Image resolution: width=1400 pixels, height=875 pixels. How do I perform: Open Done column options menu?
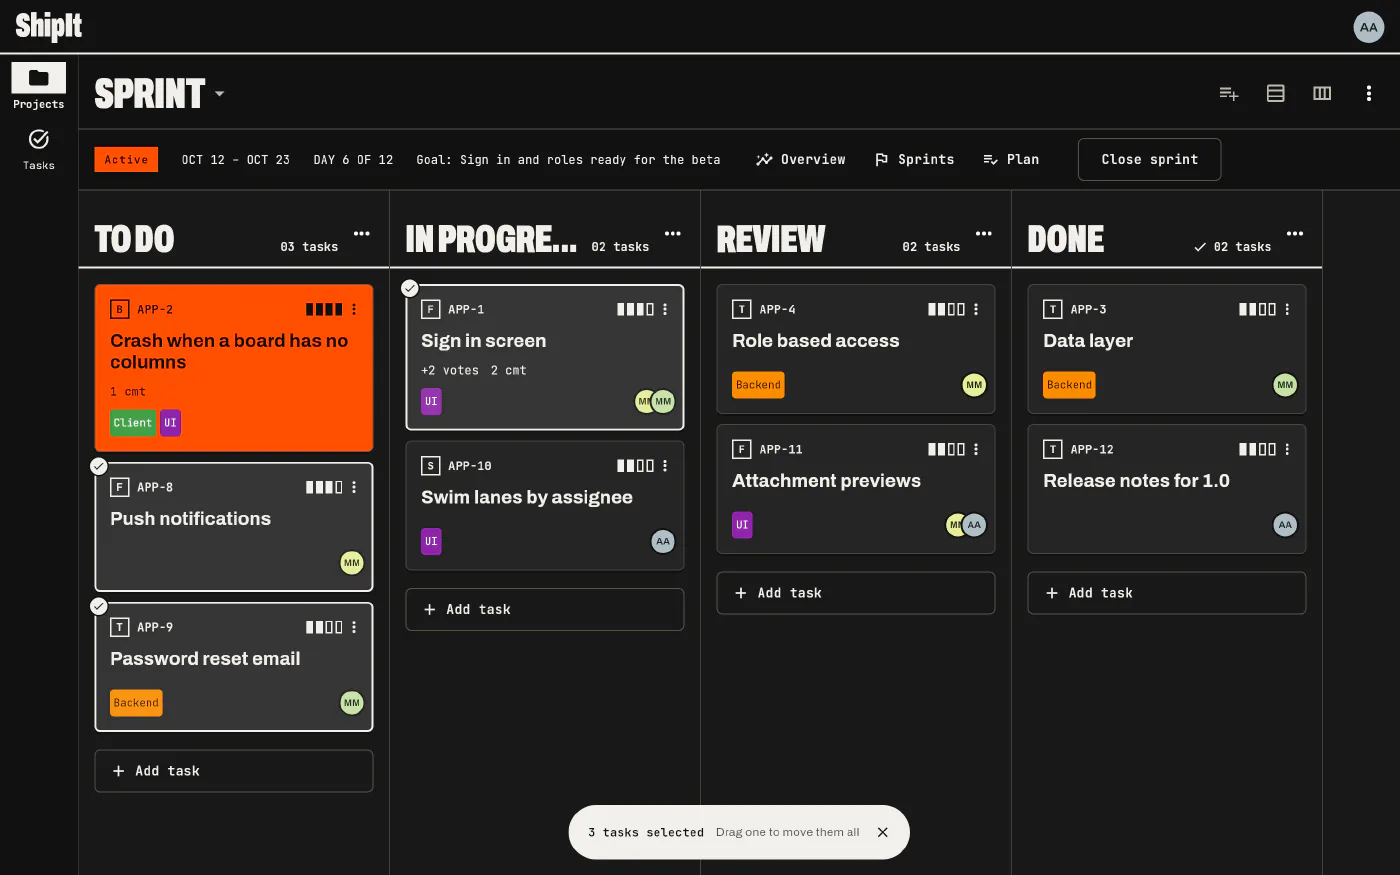tap(1295, 234)
